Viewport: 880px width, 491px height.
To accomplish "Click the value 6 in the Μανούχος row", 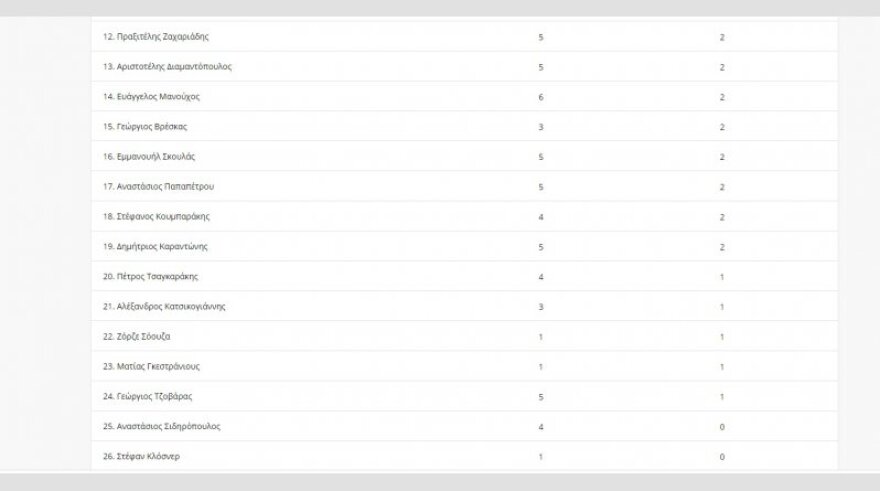I will 541,97.
